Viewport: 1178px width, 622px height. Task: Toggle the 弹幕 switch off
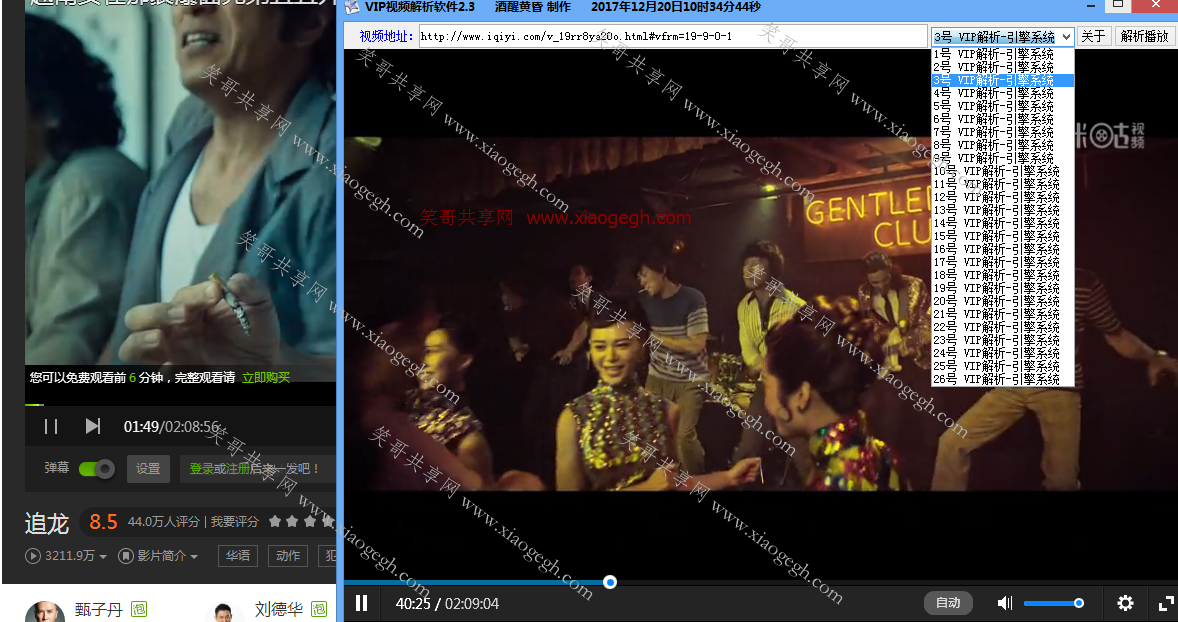tap(96, 469)
